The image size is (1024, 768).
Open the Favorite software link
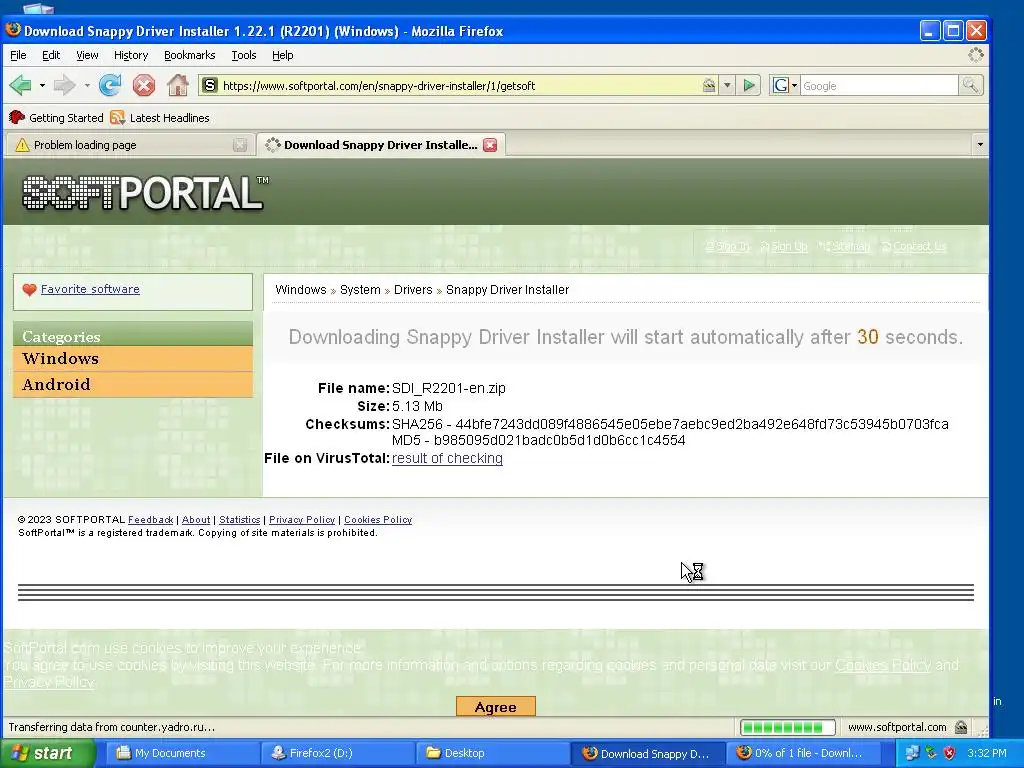click(x=90, y=289)
